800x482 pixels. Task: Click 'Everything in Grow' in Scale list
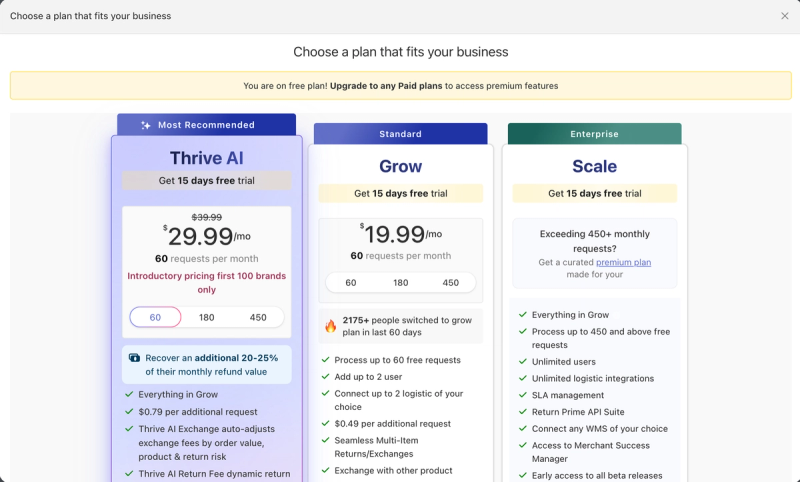point(570,315)
